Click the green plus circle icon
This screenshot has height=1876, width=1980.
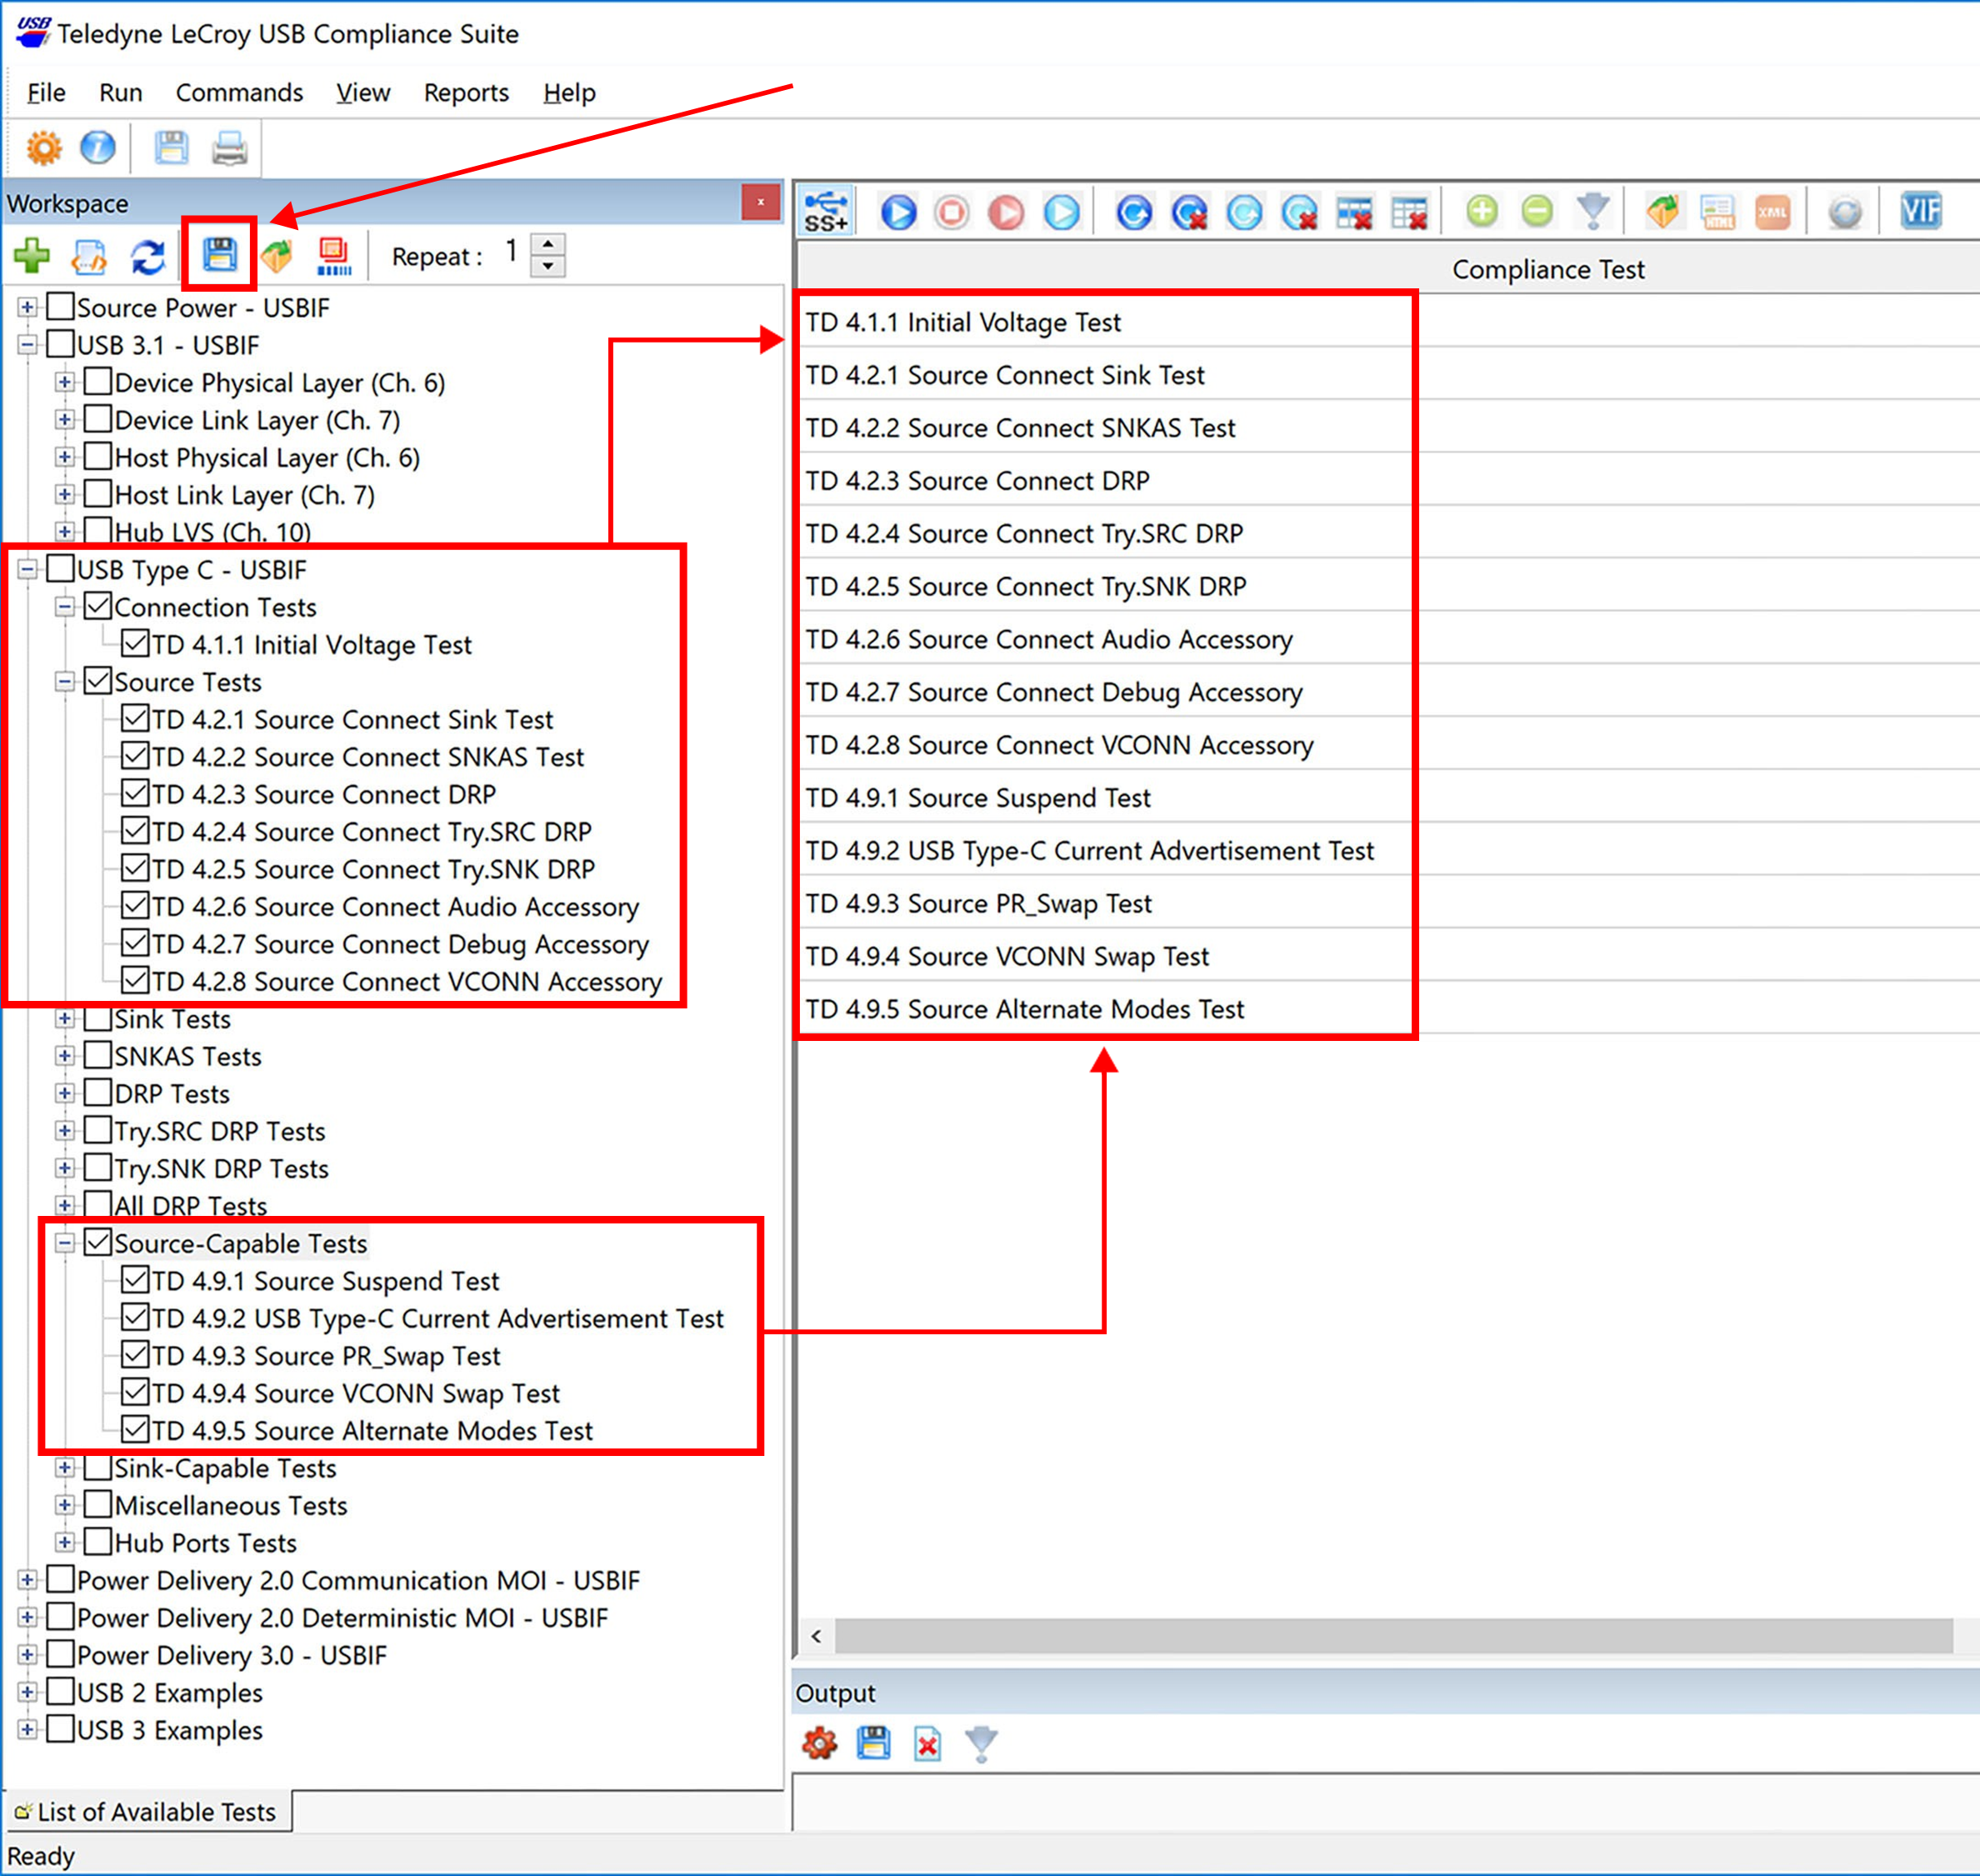[1482, 212]
